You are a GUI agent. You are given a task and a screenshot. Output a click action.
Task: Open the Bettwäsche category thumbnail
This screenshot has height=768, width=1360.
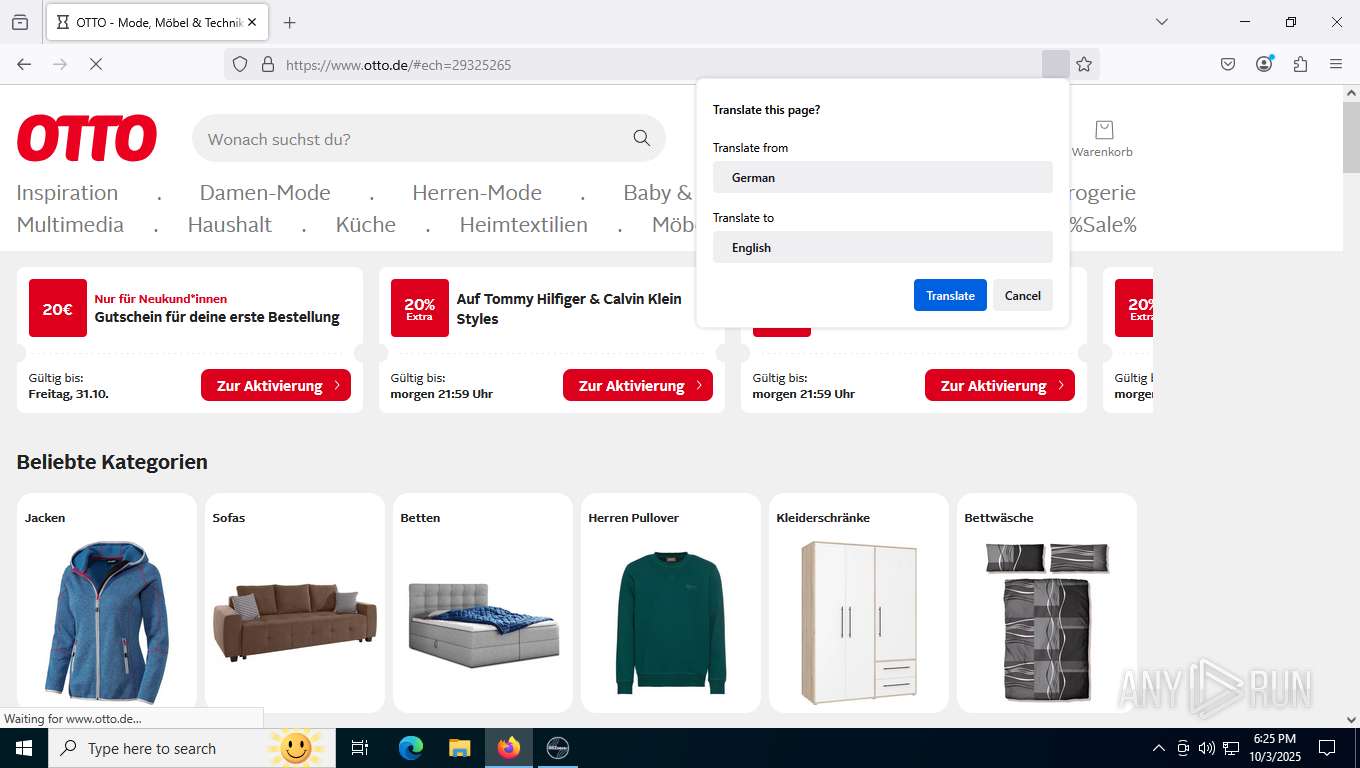pos(1047,603)
